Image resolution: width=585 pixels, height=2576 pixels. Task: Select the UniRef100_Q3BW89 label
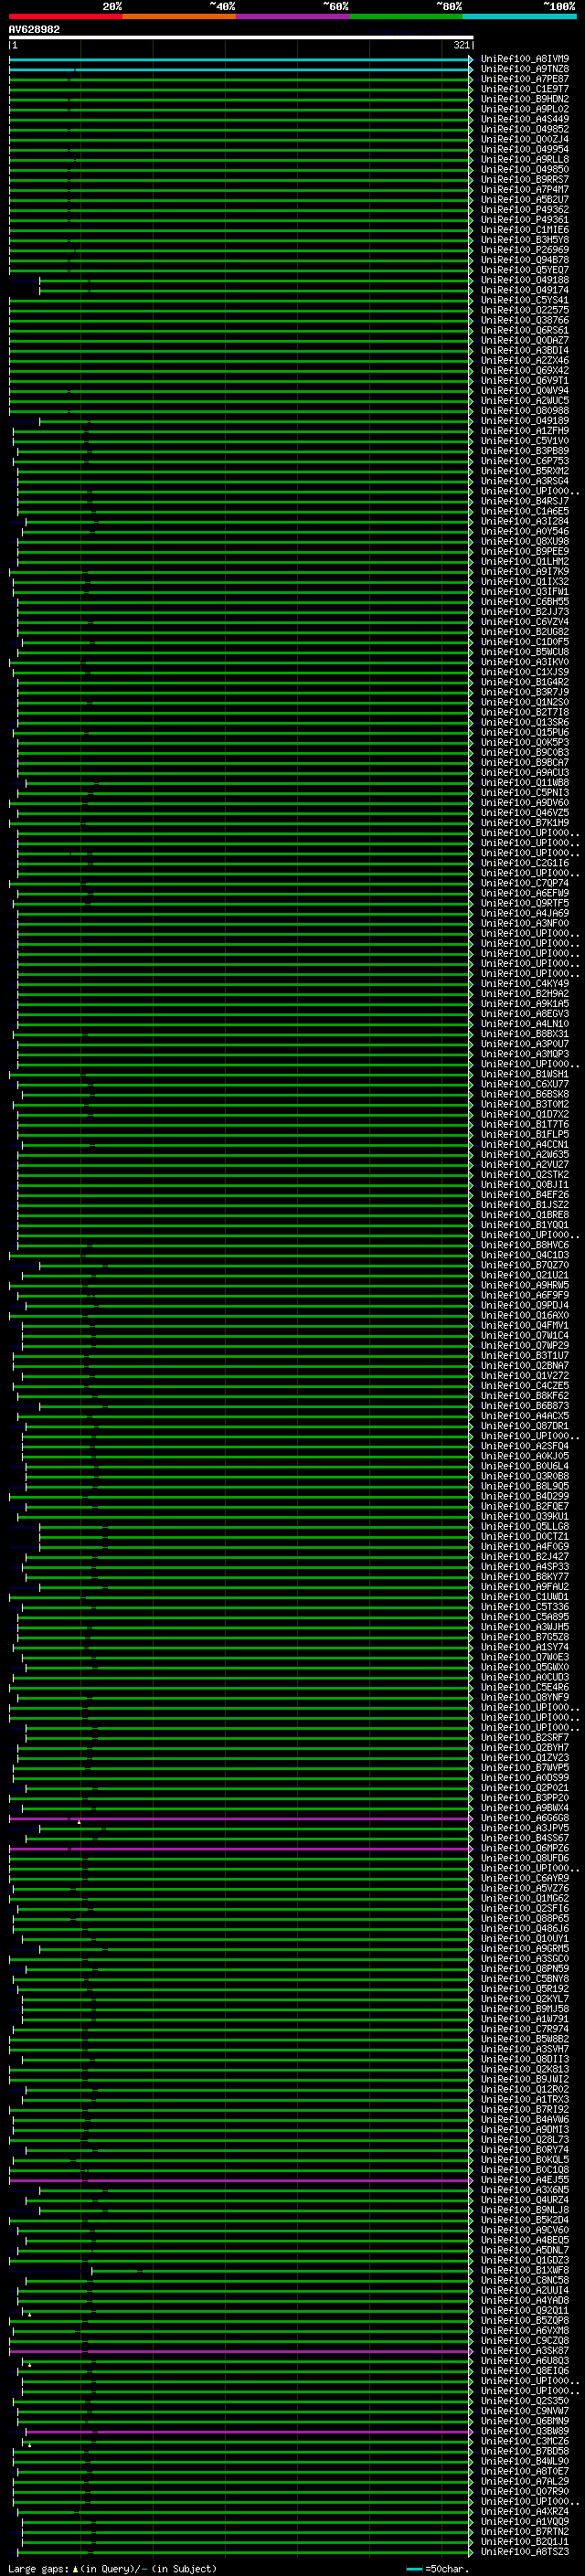[x=525, y=2431]
